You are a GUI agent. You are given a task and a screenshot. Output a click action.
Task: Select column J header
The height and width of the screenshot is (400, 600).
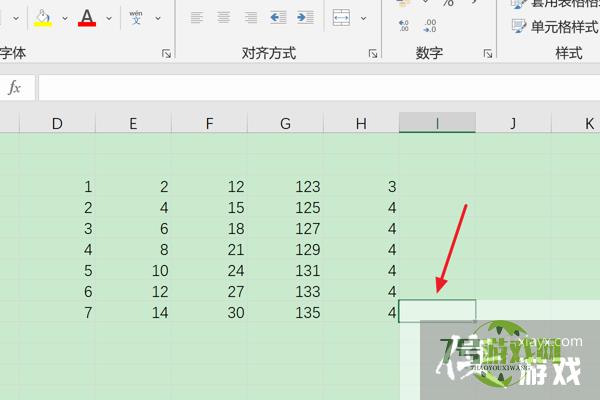click(x=513, y=123)
